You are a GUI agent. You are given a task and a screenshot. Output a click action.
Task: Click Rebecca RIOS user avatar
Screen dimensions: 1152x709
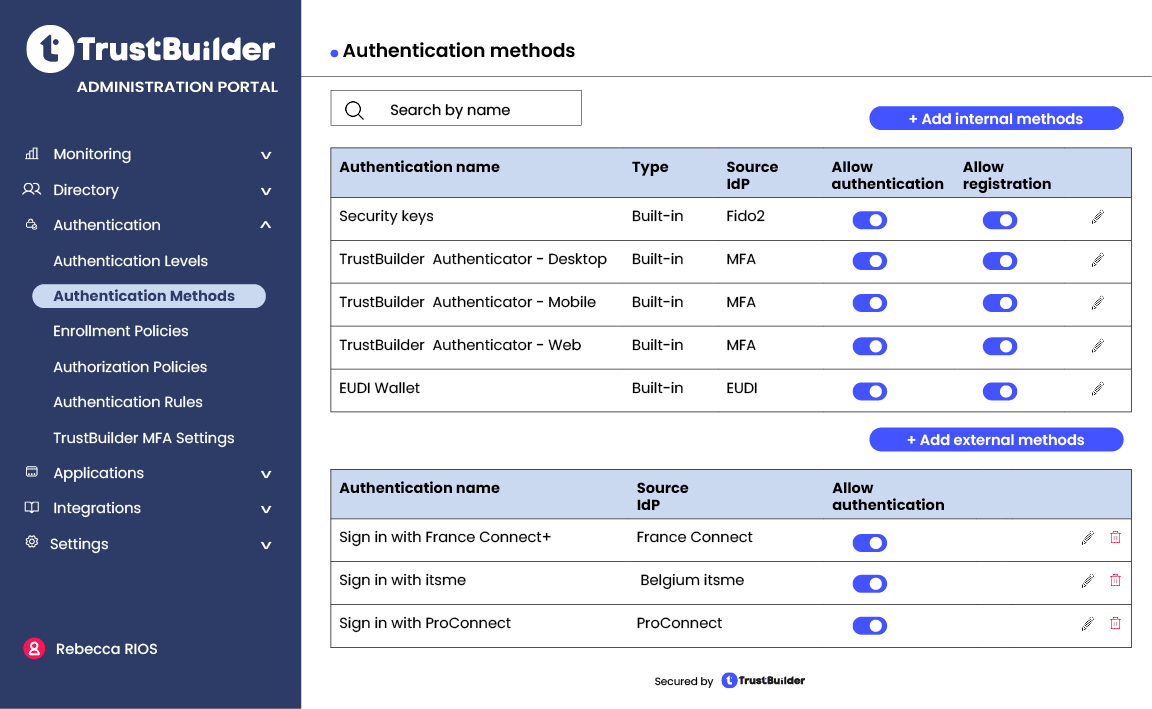[x=34, y=648]
